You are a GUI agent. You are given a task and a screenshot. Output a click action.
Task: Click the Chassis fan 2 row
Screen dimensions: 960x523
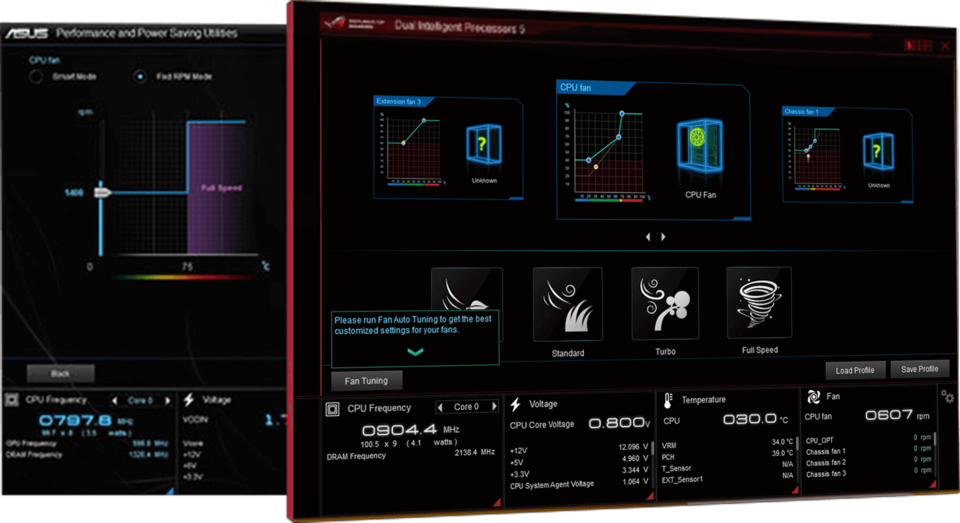(x=868, y=462)
